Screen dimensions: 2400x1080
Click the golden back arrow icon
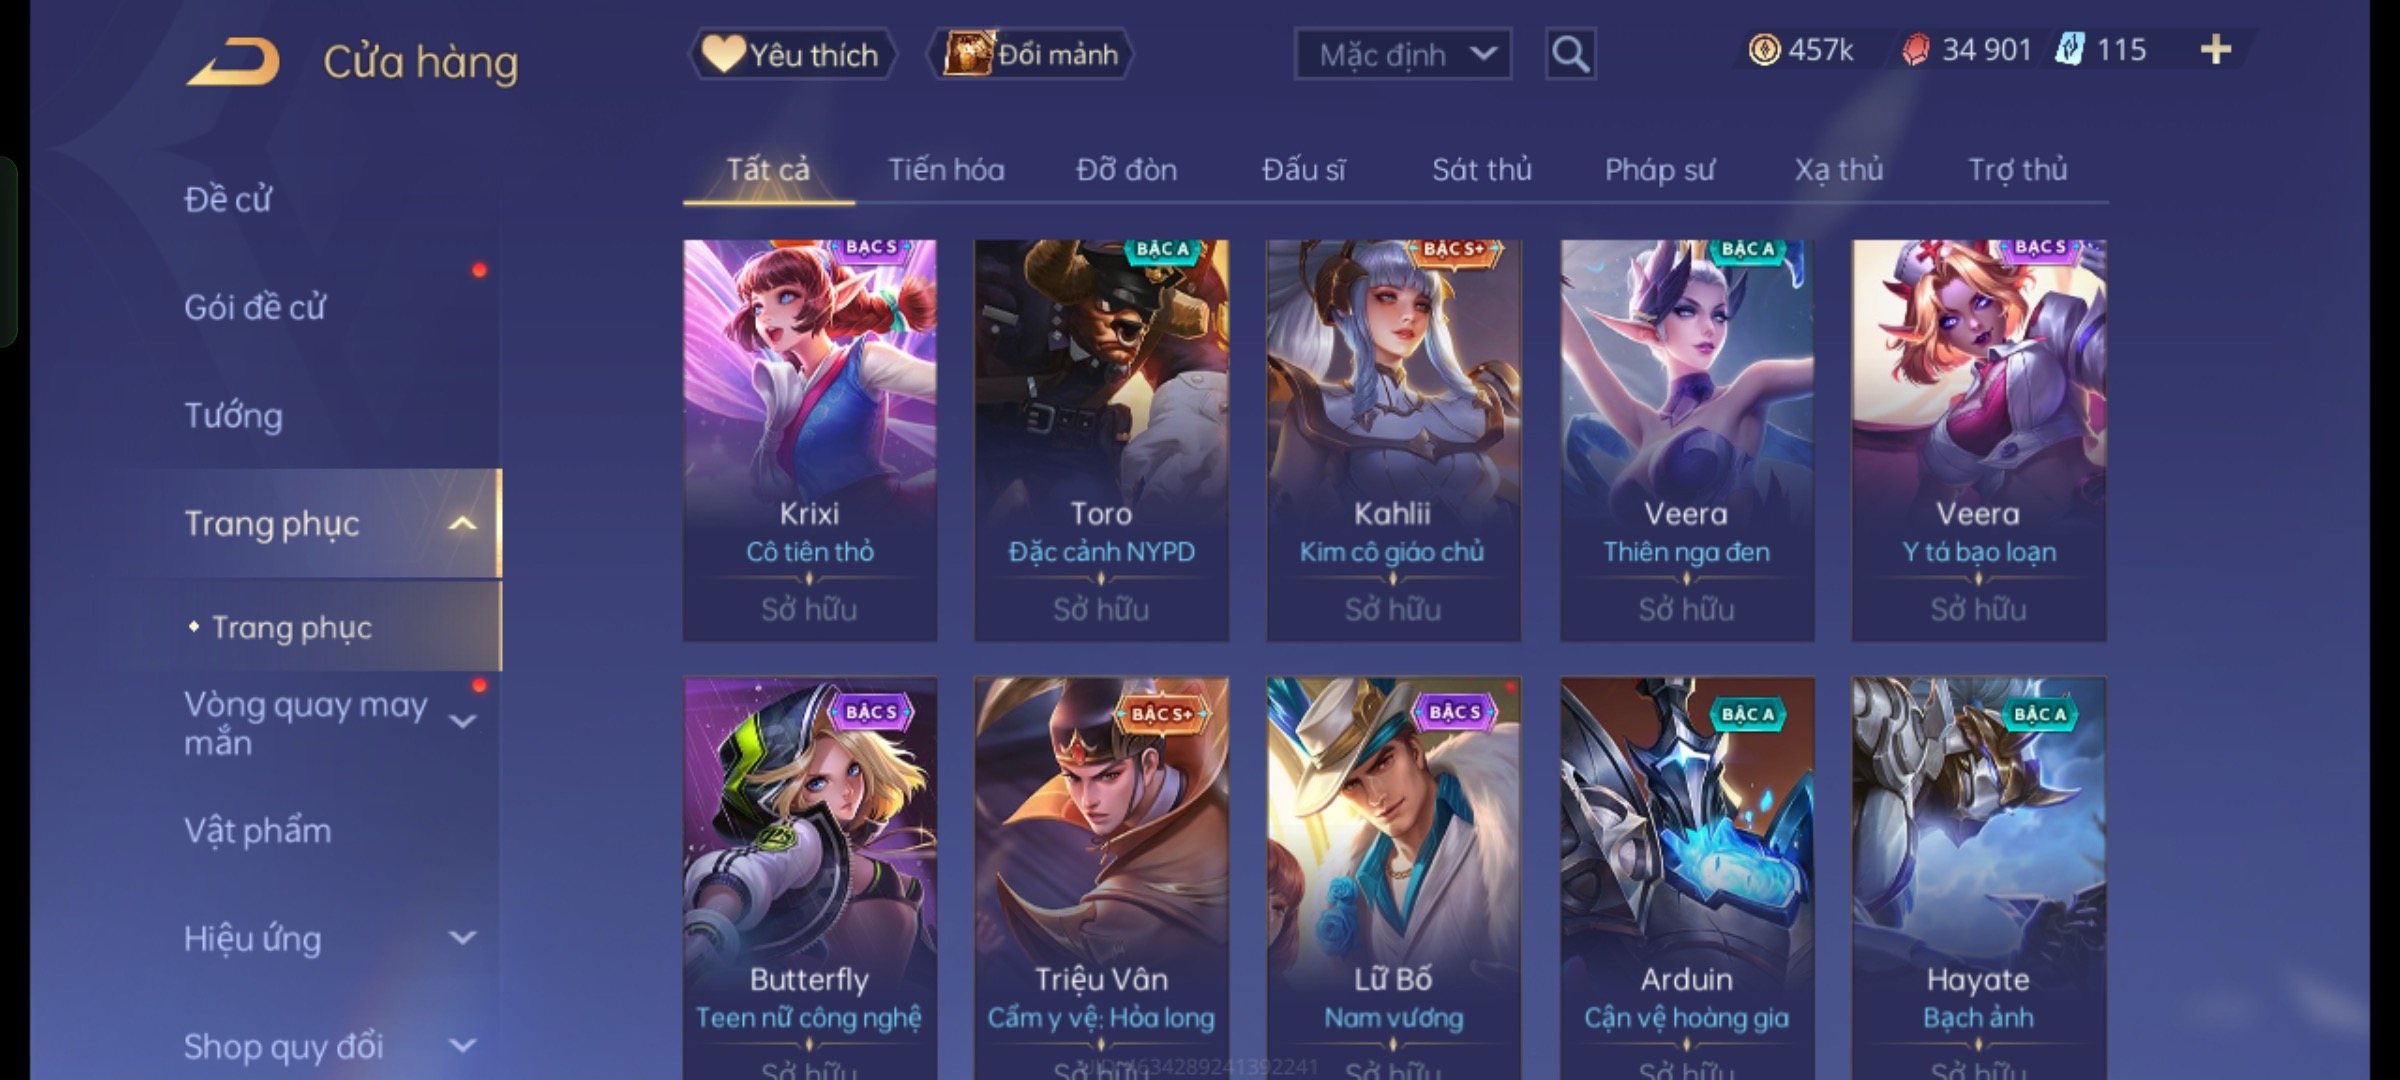232,62
